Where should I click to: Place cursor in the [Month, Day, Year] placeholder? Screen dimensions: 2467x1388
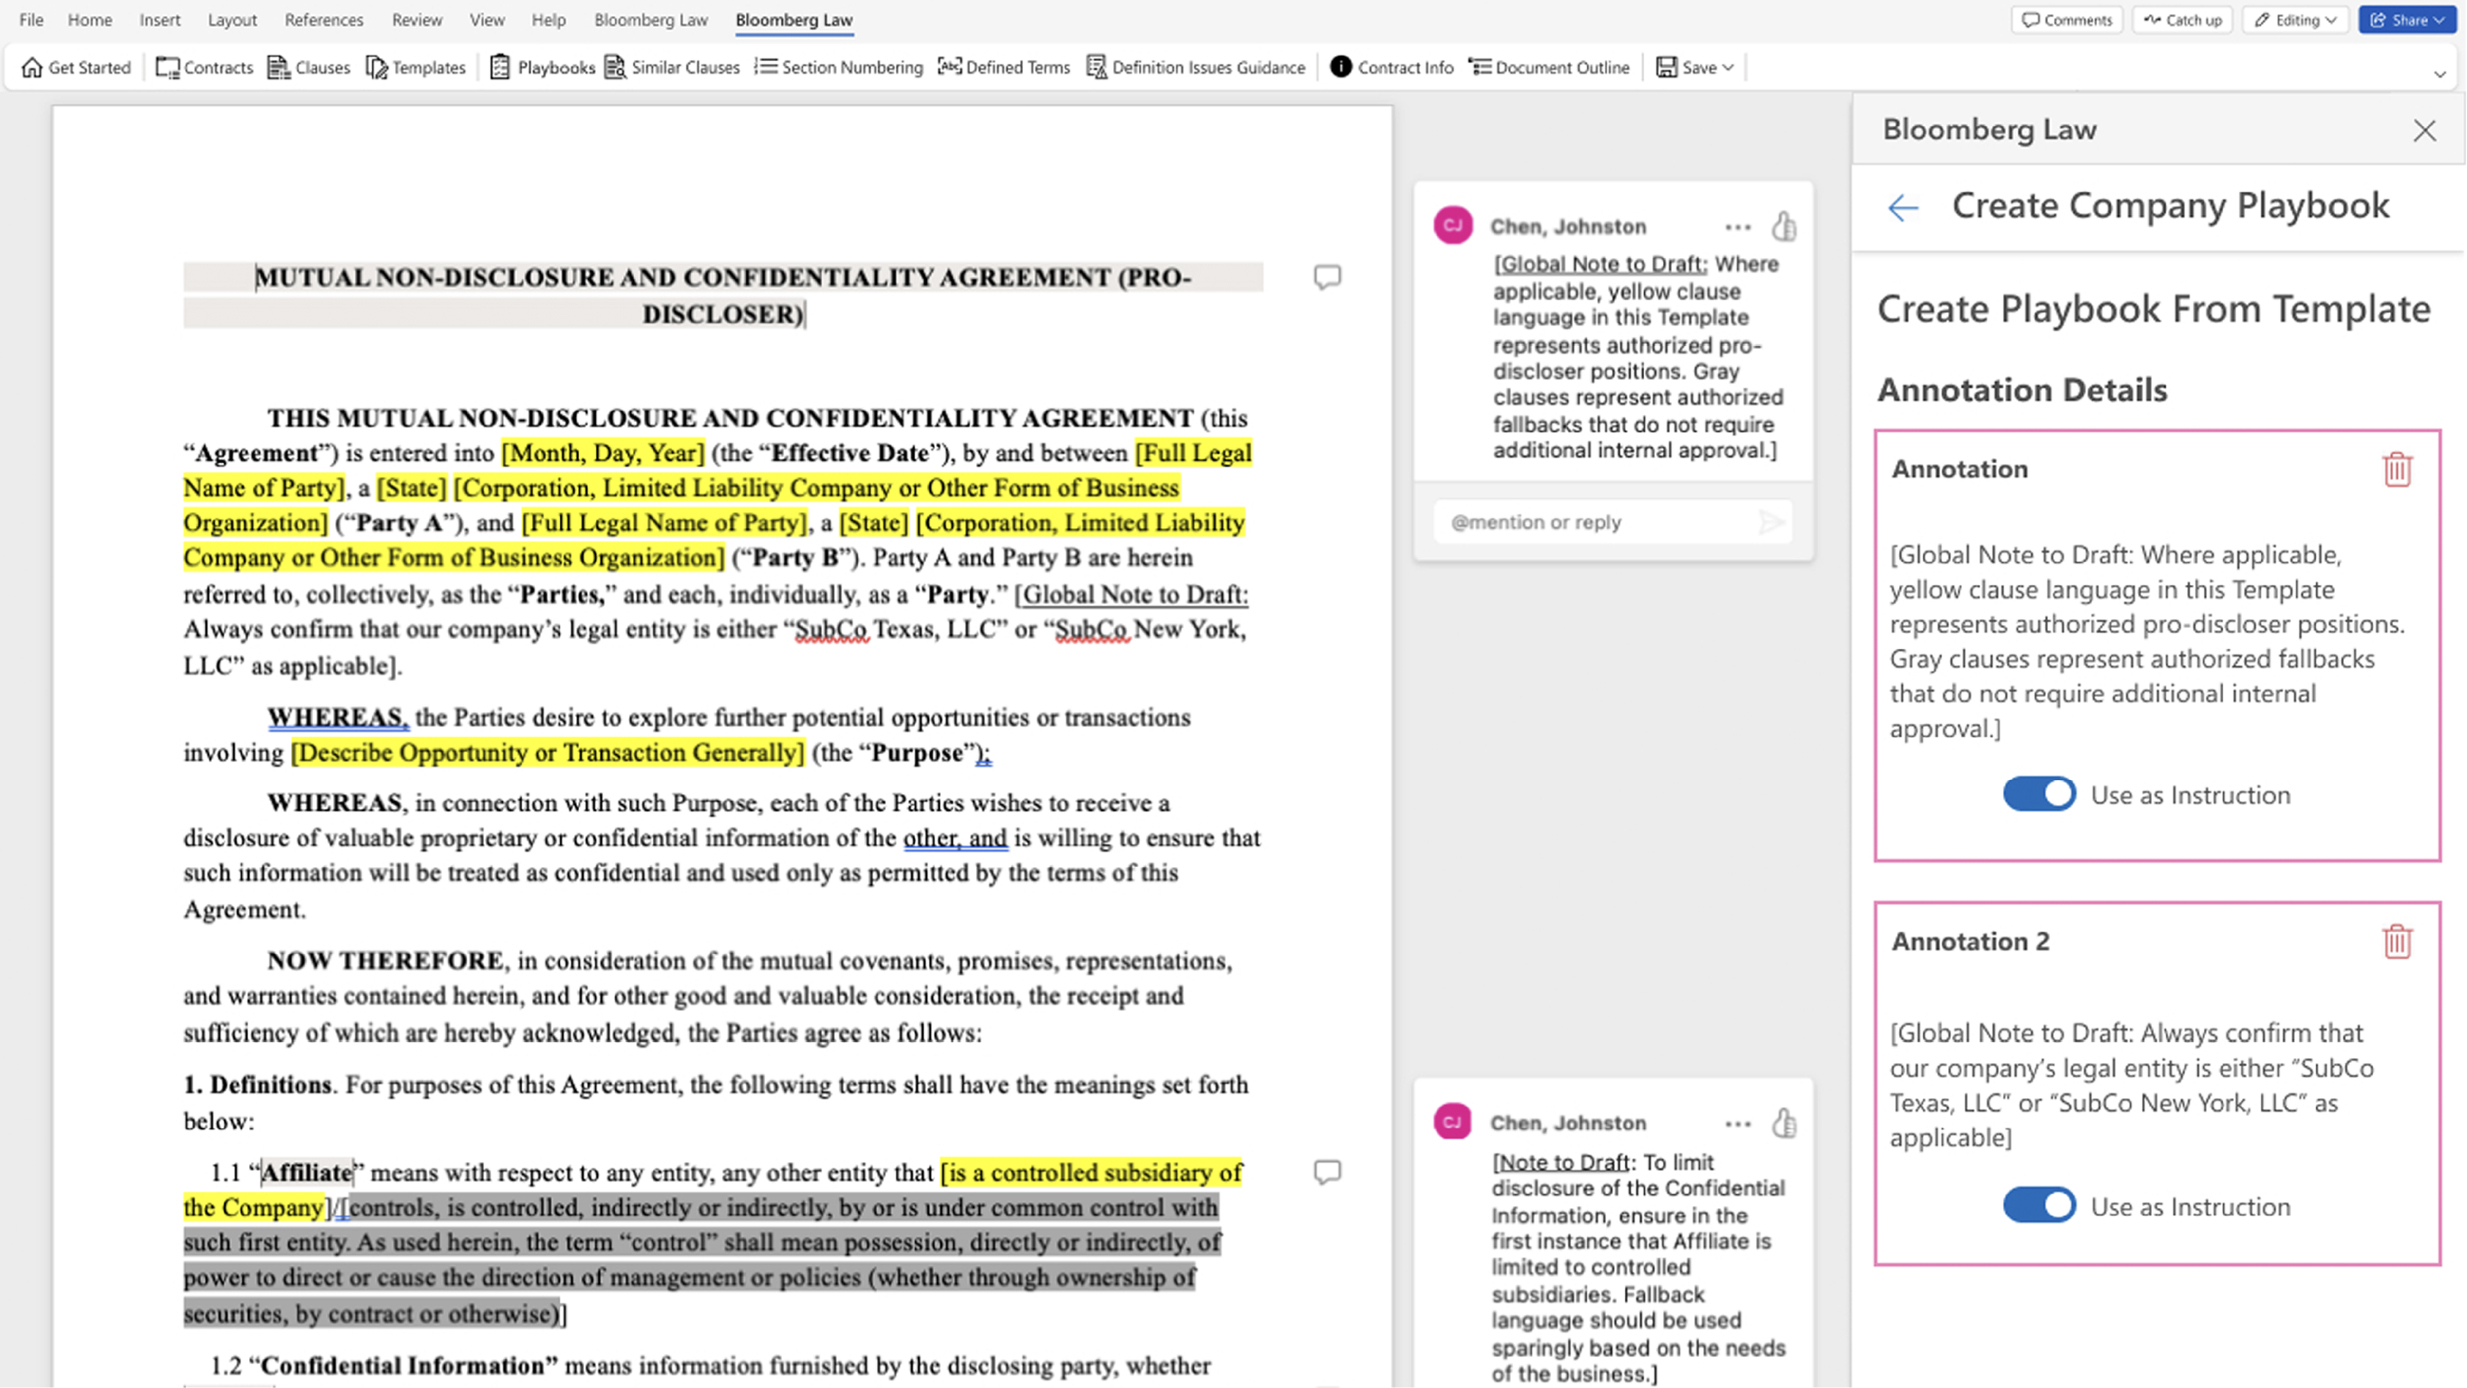coord(603,453)
